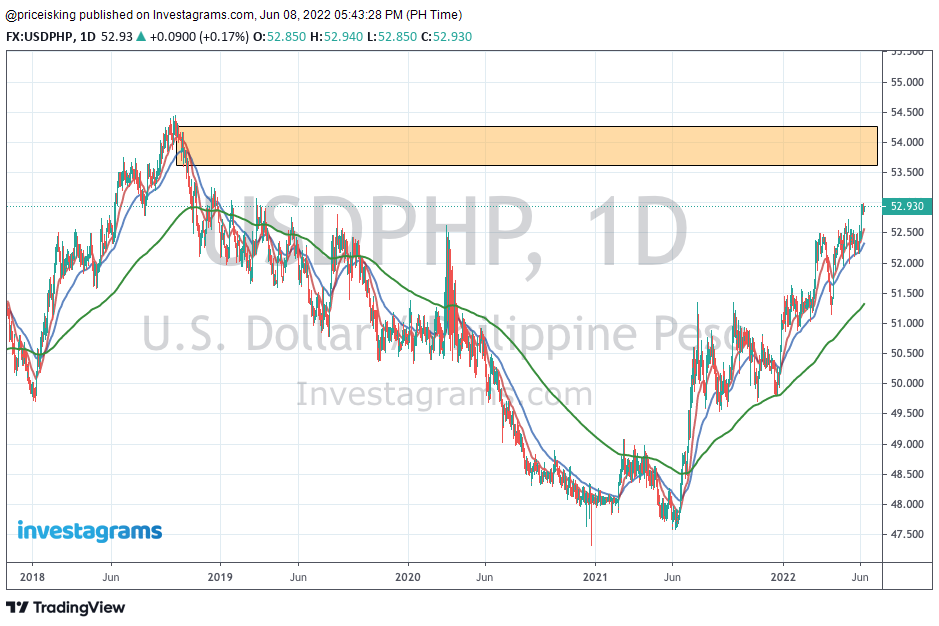Click the FX:USDPHP symbol label

coord(40,37)
